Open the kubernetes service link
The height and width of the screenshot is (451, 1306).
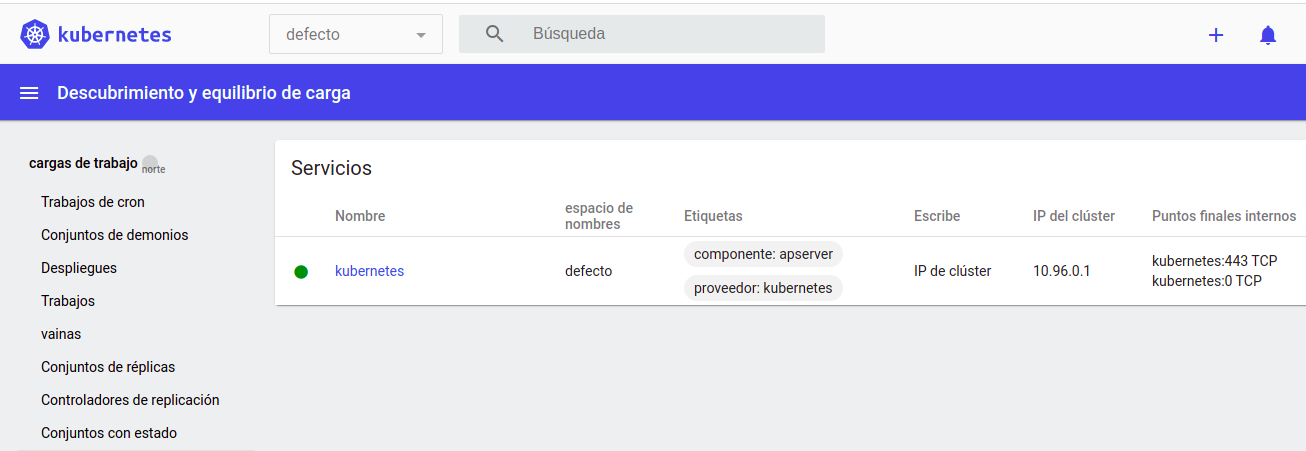pos(369,271)
